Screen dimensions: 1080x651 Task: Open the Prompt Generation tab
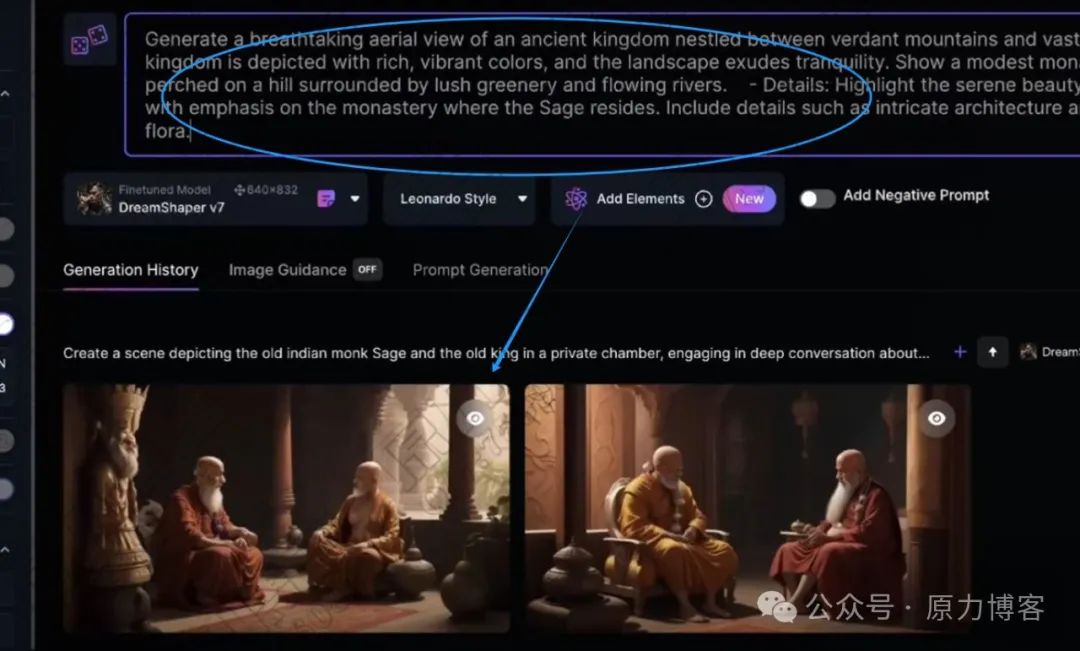point(480,270)
